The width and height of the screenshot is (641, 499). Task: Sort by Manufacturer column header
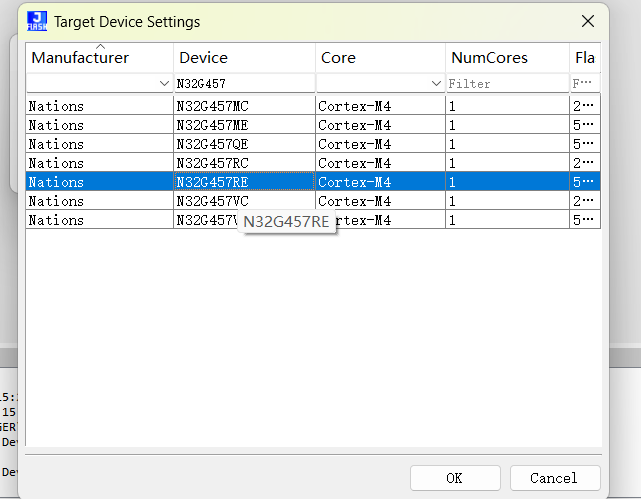point(99,58)
